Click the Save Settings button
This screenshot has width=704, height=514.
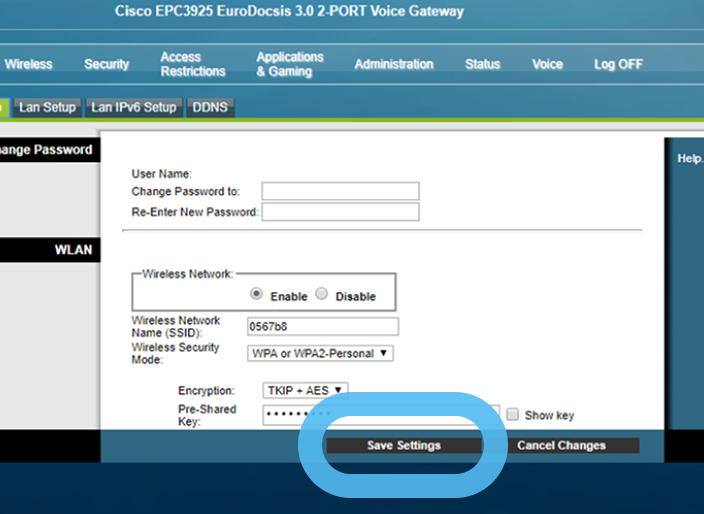pos(403,445)
